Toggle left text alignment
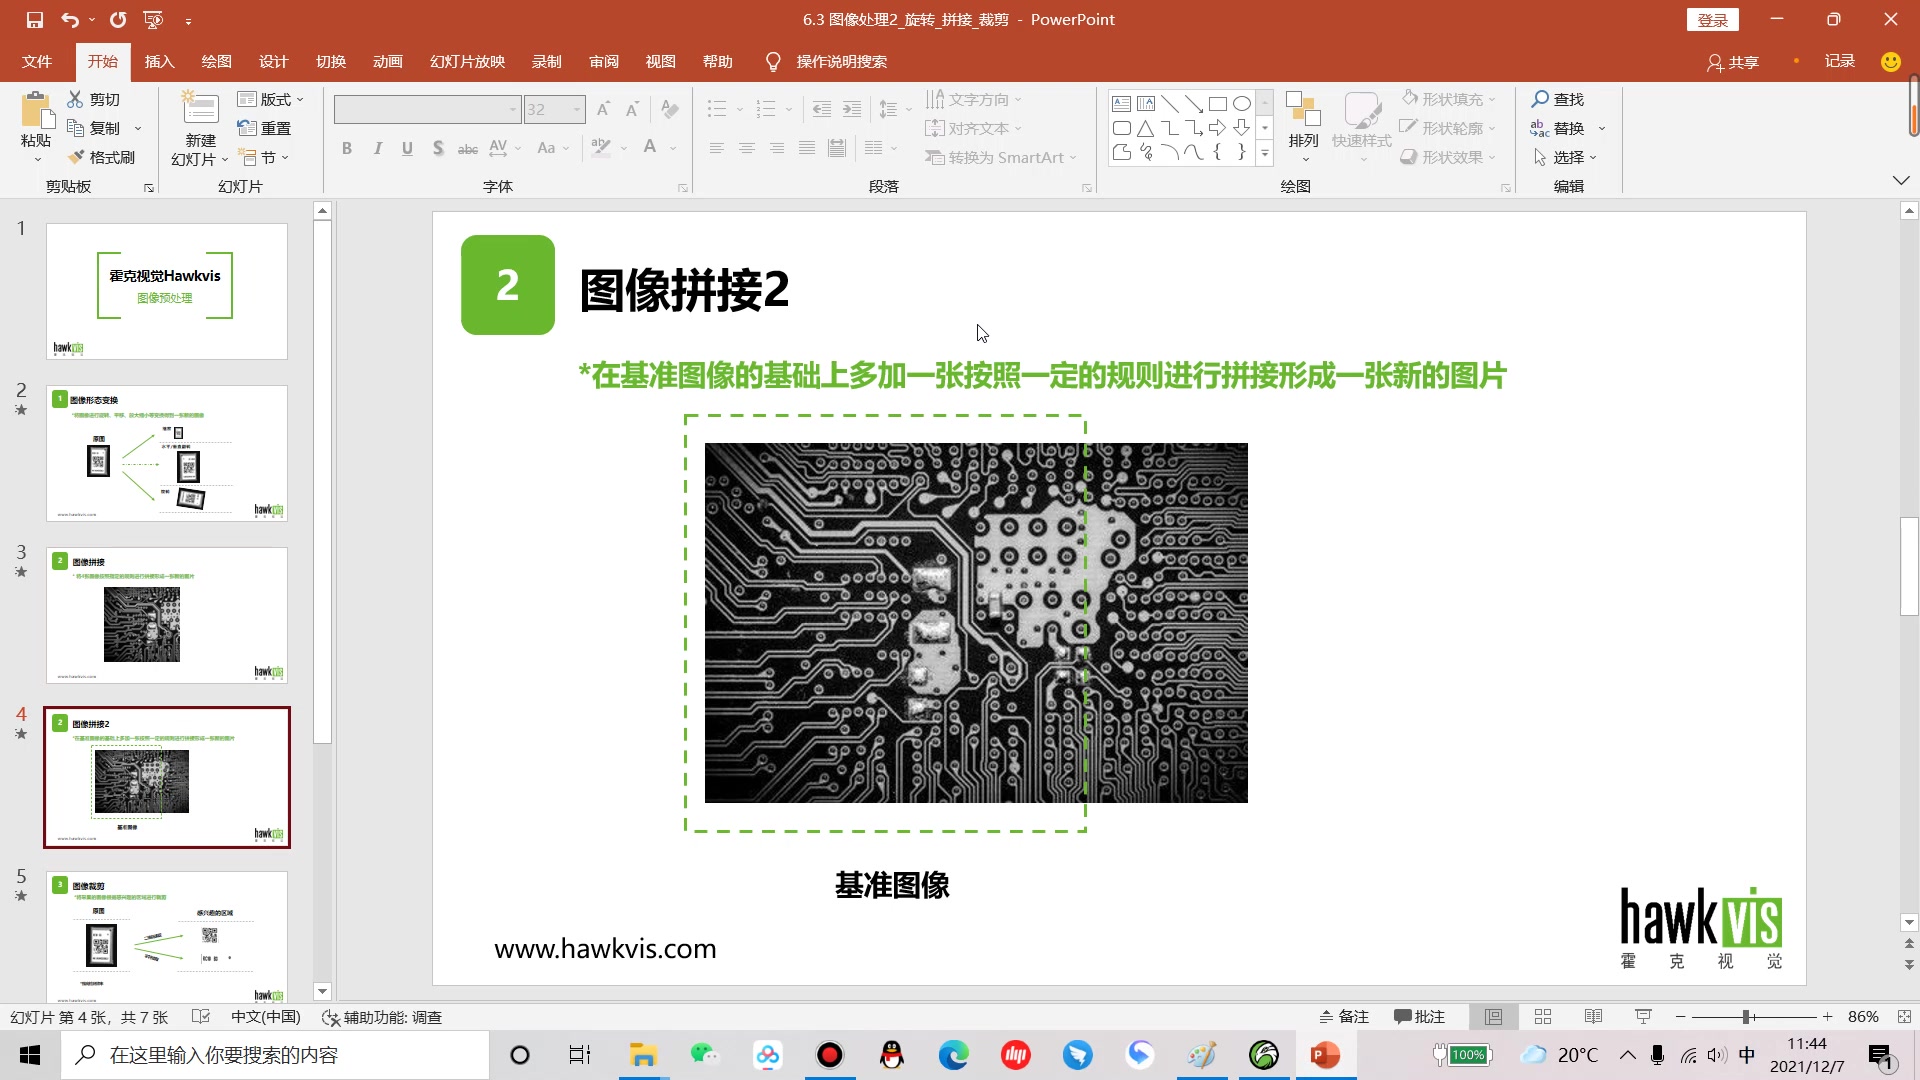The width and height of the screenshot is (1920, 1080). 716,148
